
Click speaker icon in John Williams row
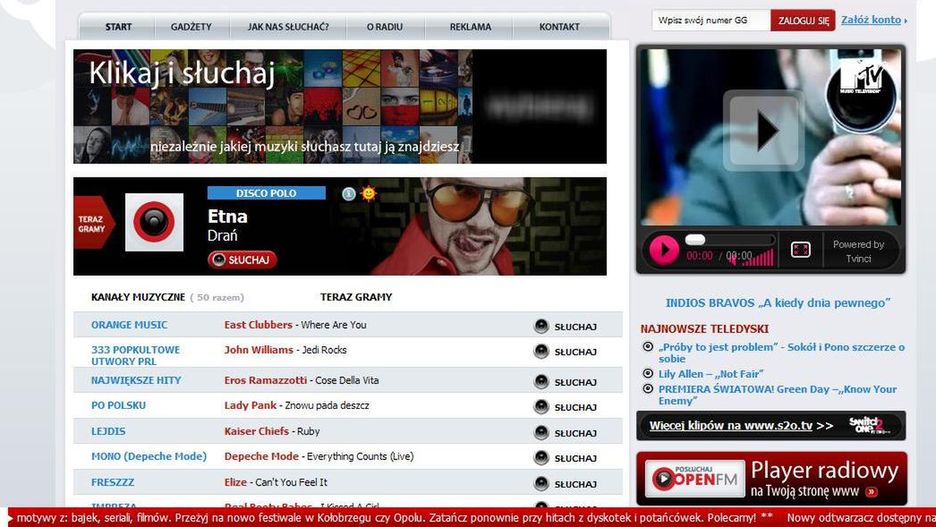point(541,352)
